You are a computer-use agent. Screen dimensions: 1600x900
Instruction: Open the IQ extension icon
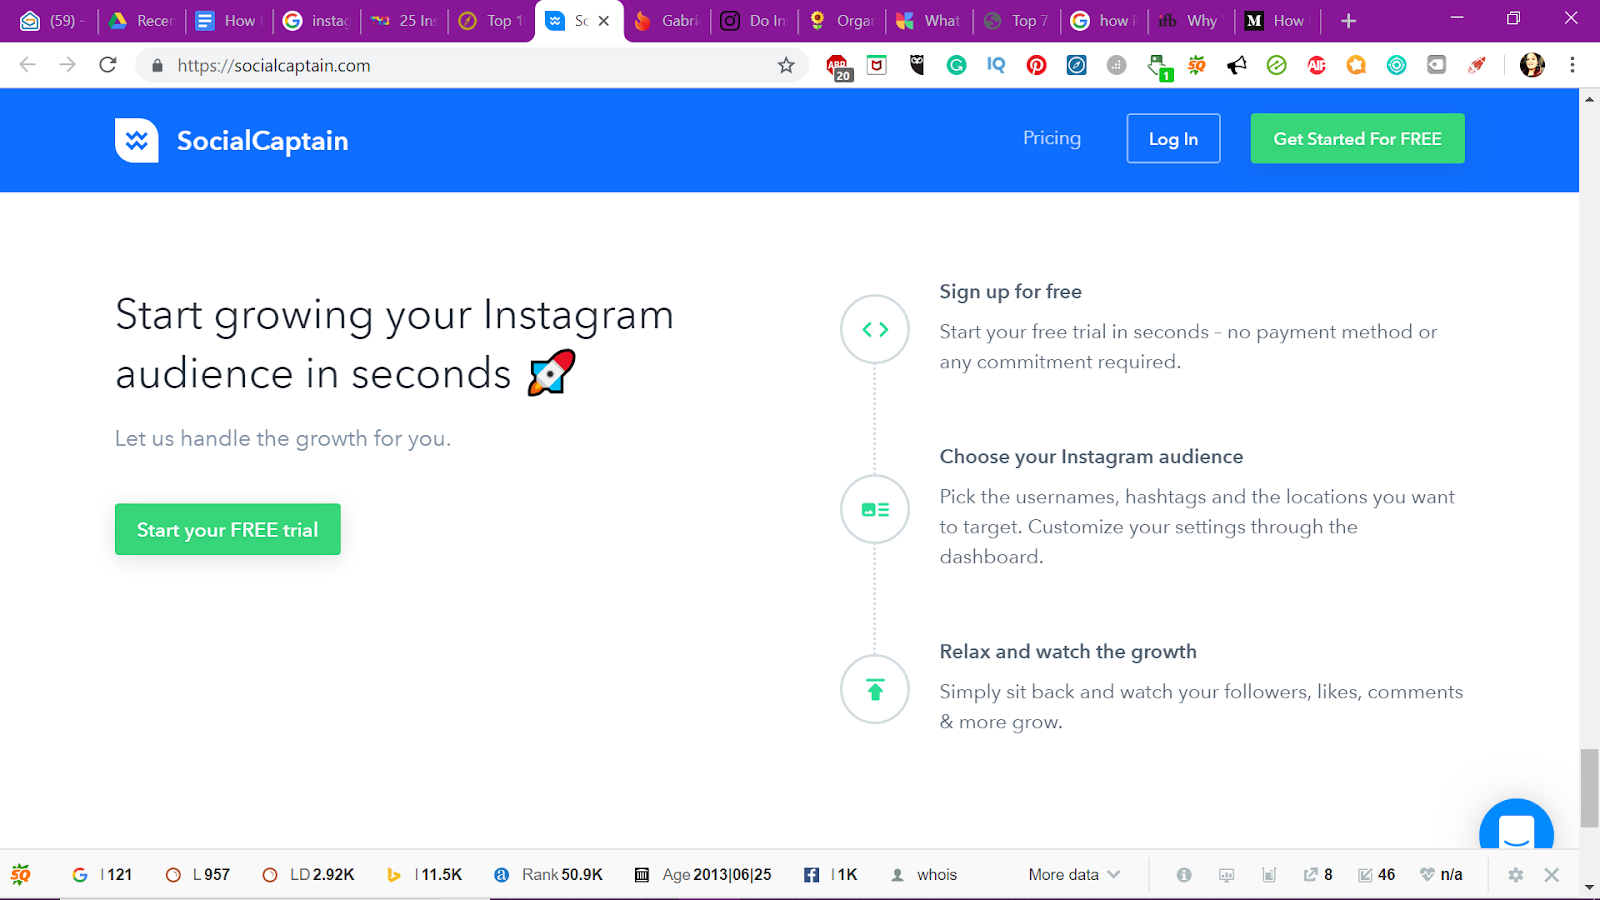[996, 65]
